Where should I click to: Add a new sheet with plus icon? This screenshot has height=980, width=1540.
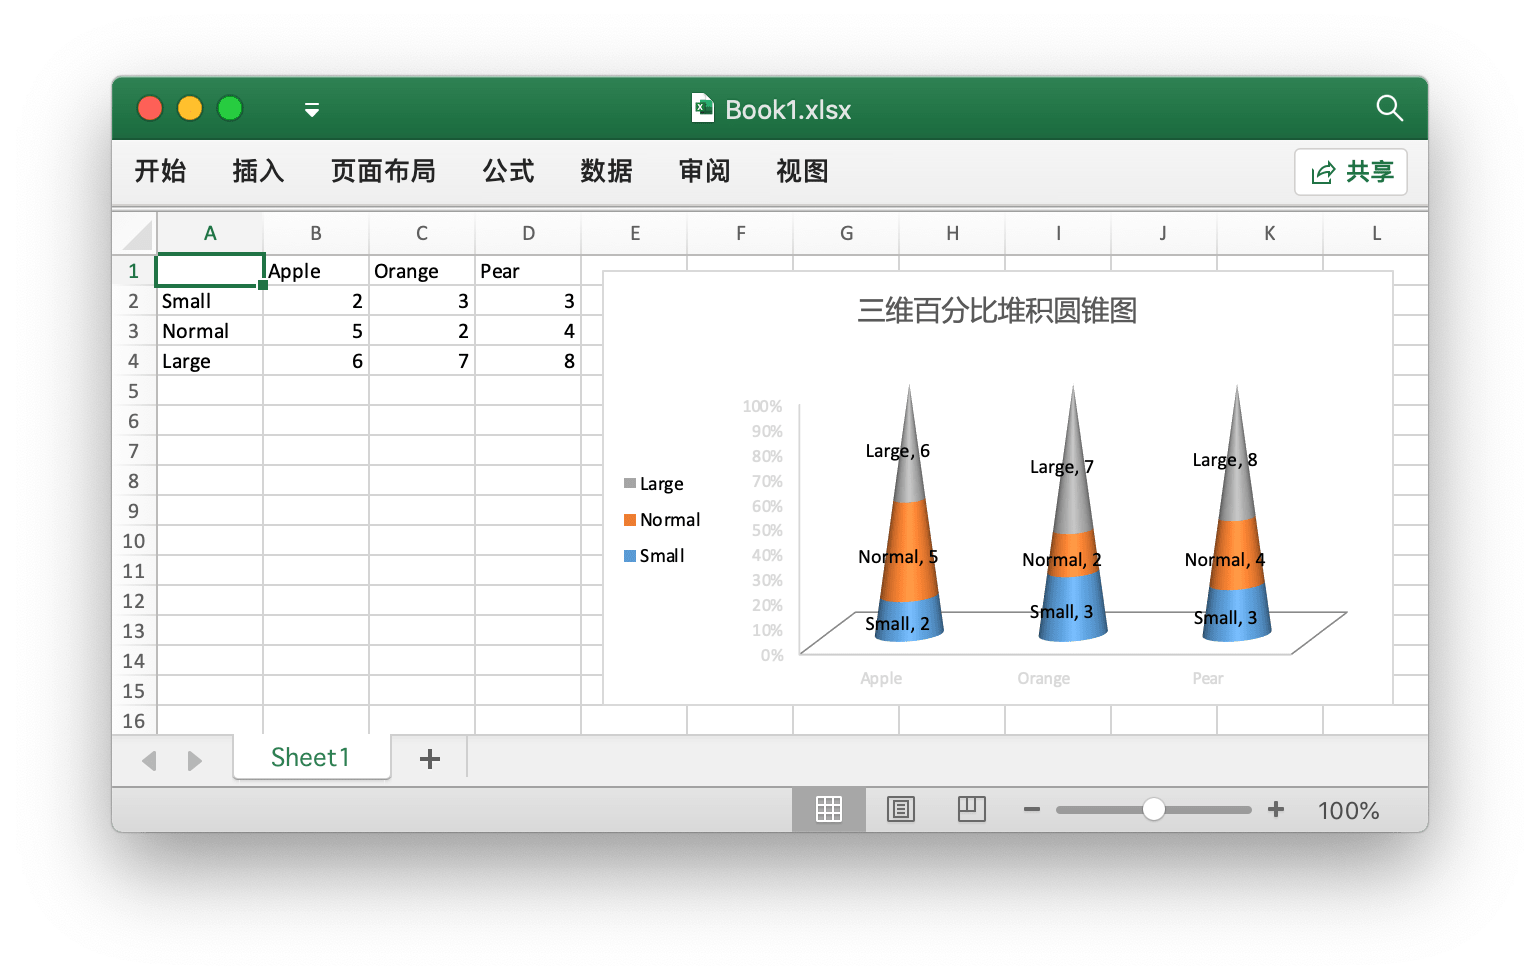[x=430, y=759]
